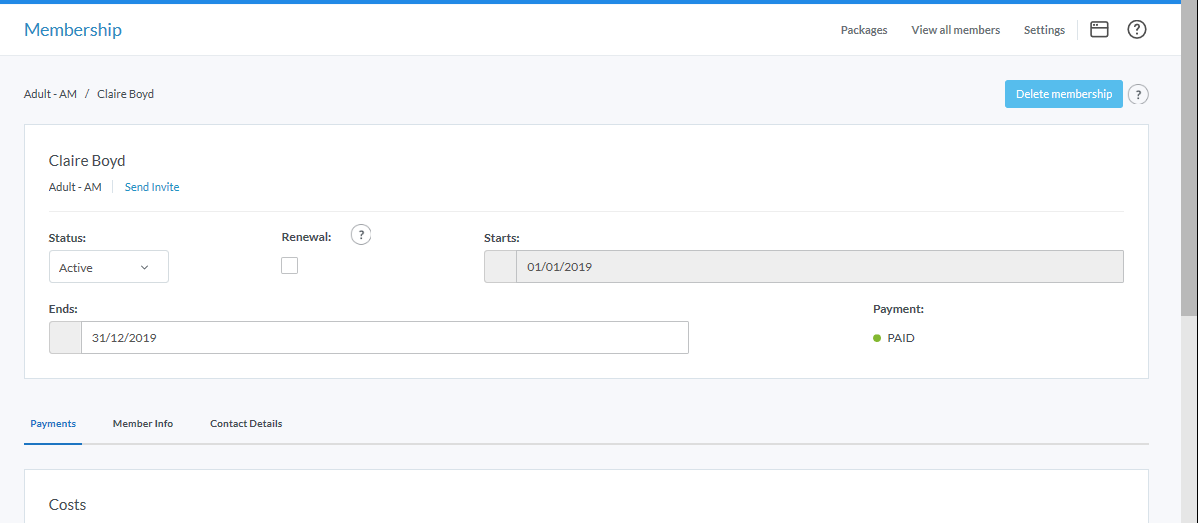Open the help icon in top header
Image resolution: width=1198 pixels, height=523 pixels.
pyautogui.click(x=1136, y=30)
